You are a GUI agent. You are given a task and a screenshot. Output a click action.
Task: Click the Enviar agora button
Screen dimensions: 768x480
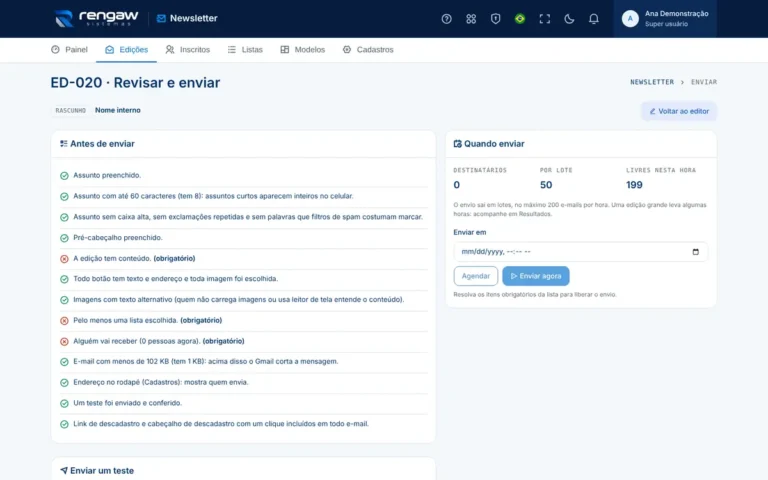point(535,276)
